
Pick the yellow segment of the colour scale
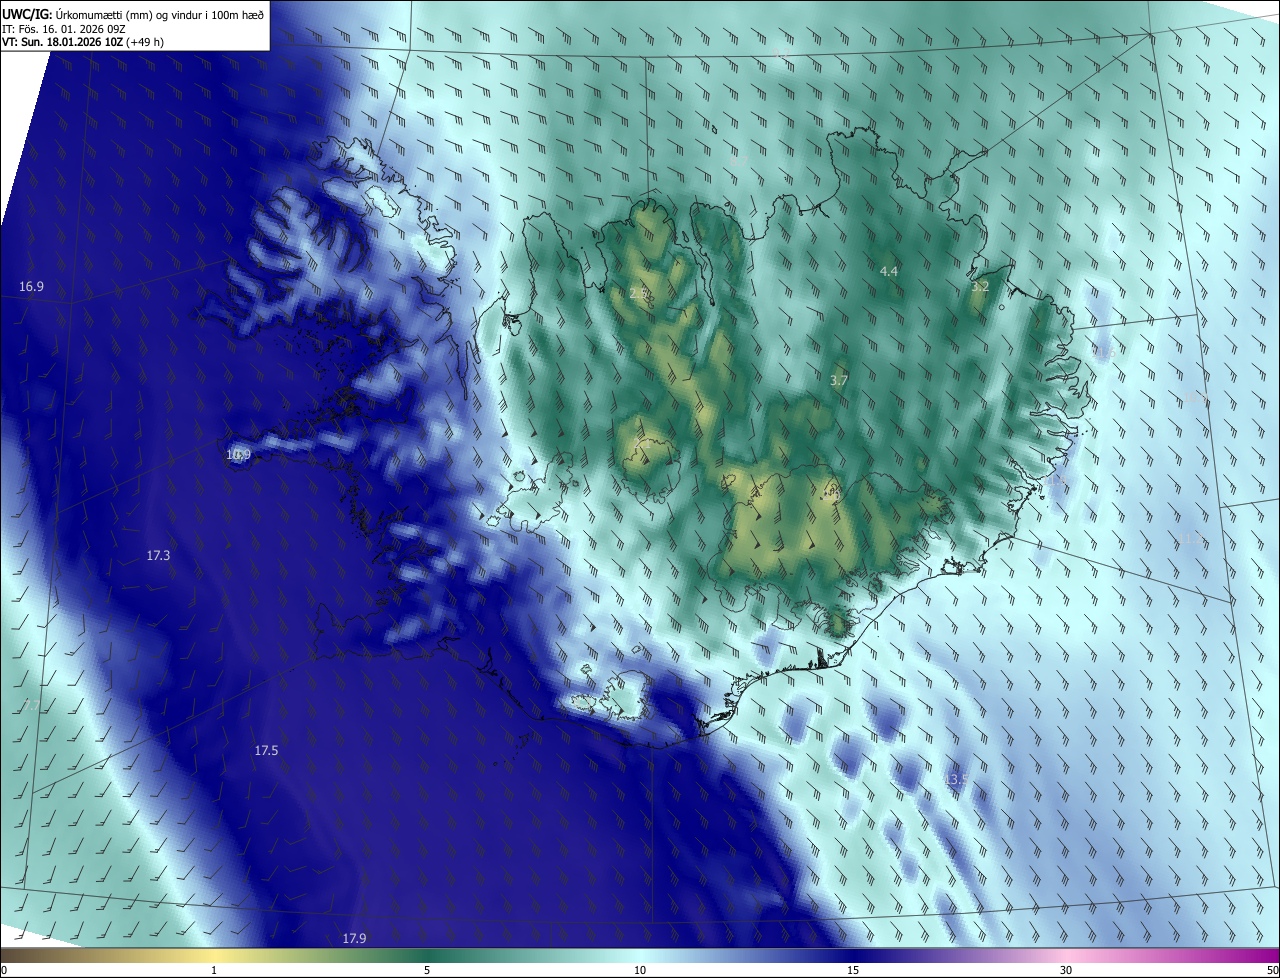[x=214, y=955]
